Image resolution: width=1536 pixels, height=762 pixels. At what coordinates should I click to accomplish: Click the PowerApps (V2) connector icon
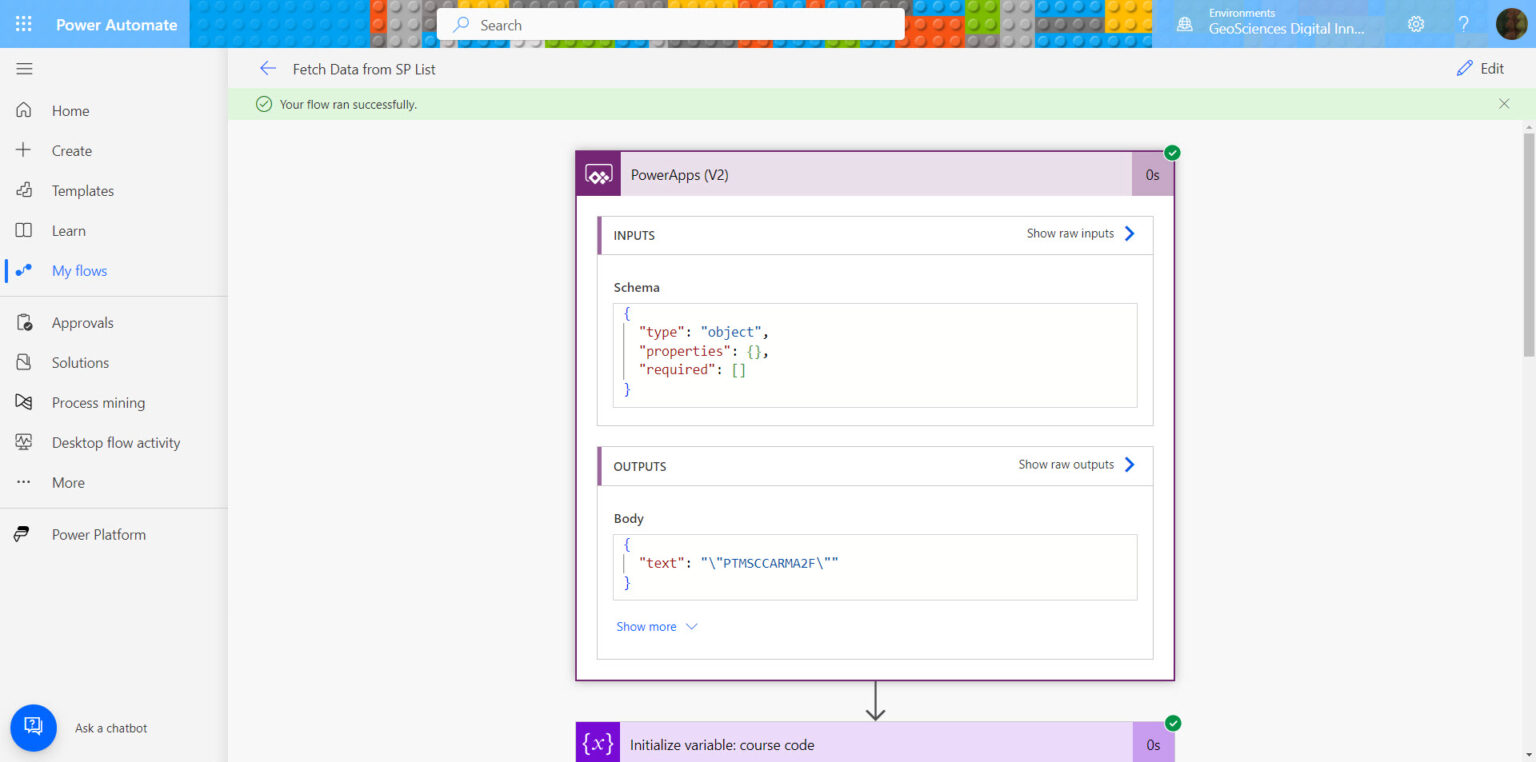click(x=598, y=173)
